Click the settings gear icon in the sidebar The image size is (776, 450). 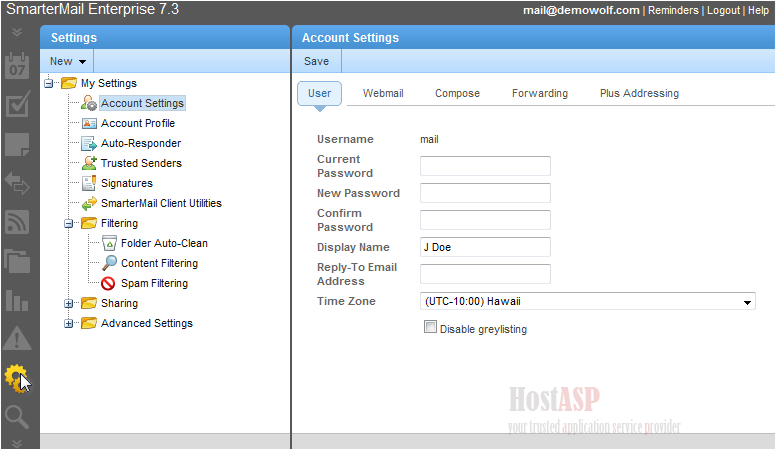pyautogui.click(x=17, y=378)
